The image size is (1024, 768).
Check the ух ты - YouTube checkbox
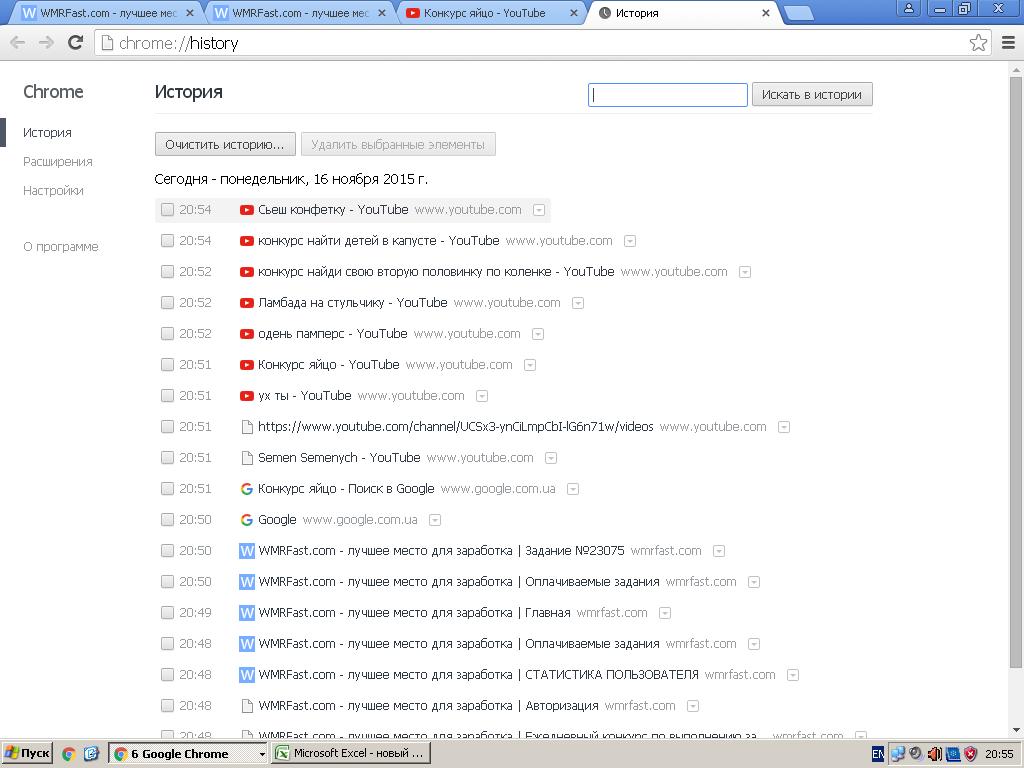point(167,396)
